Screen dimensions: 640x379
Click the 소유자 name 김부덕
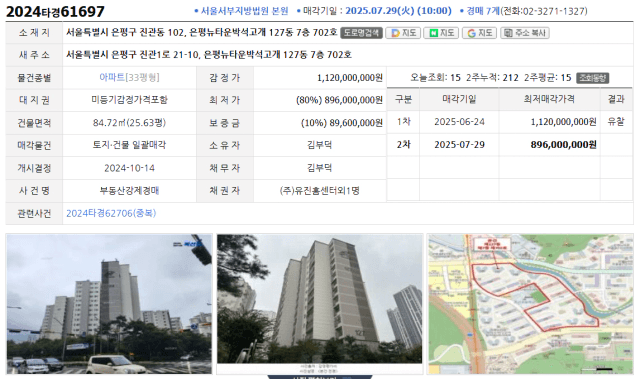pyautogui.click(x=320, y=145)
